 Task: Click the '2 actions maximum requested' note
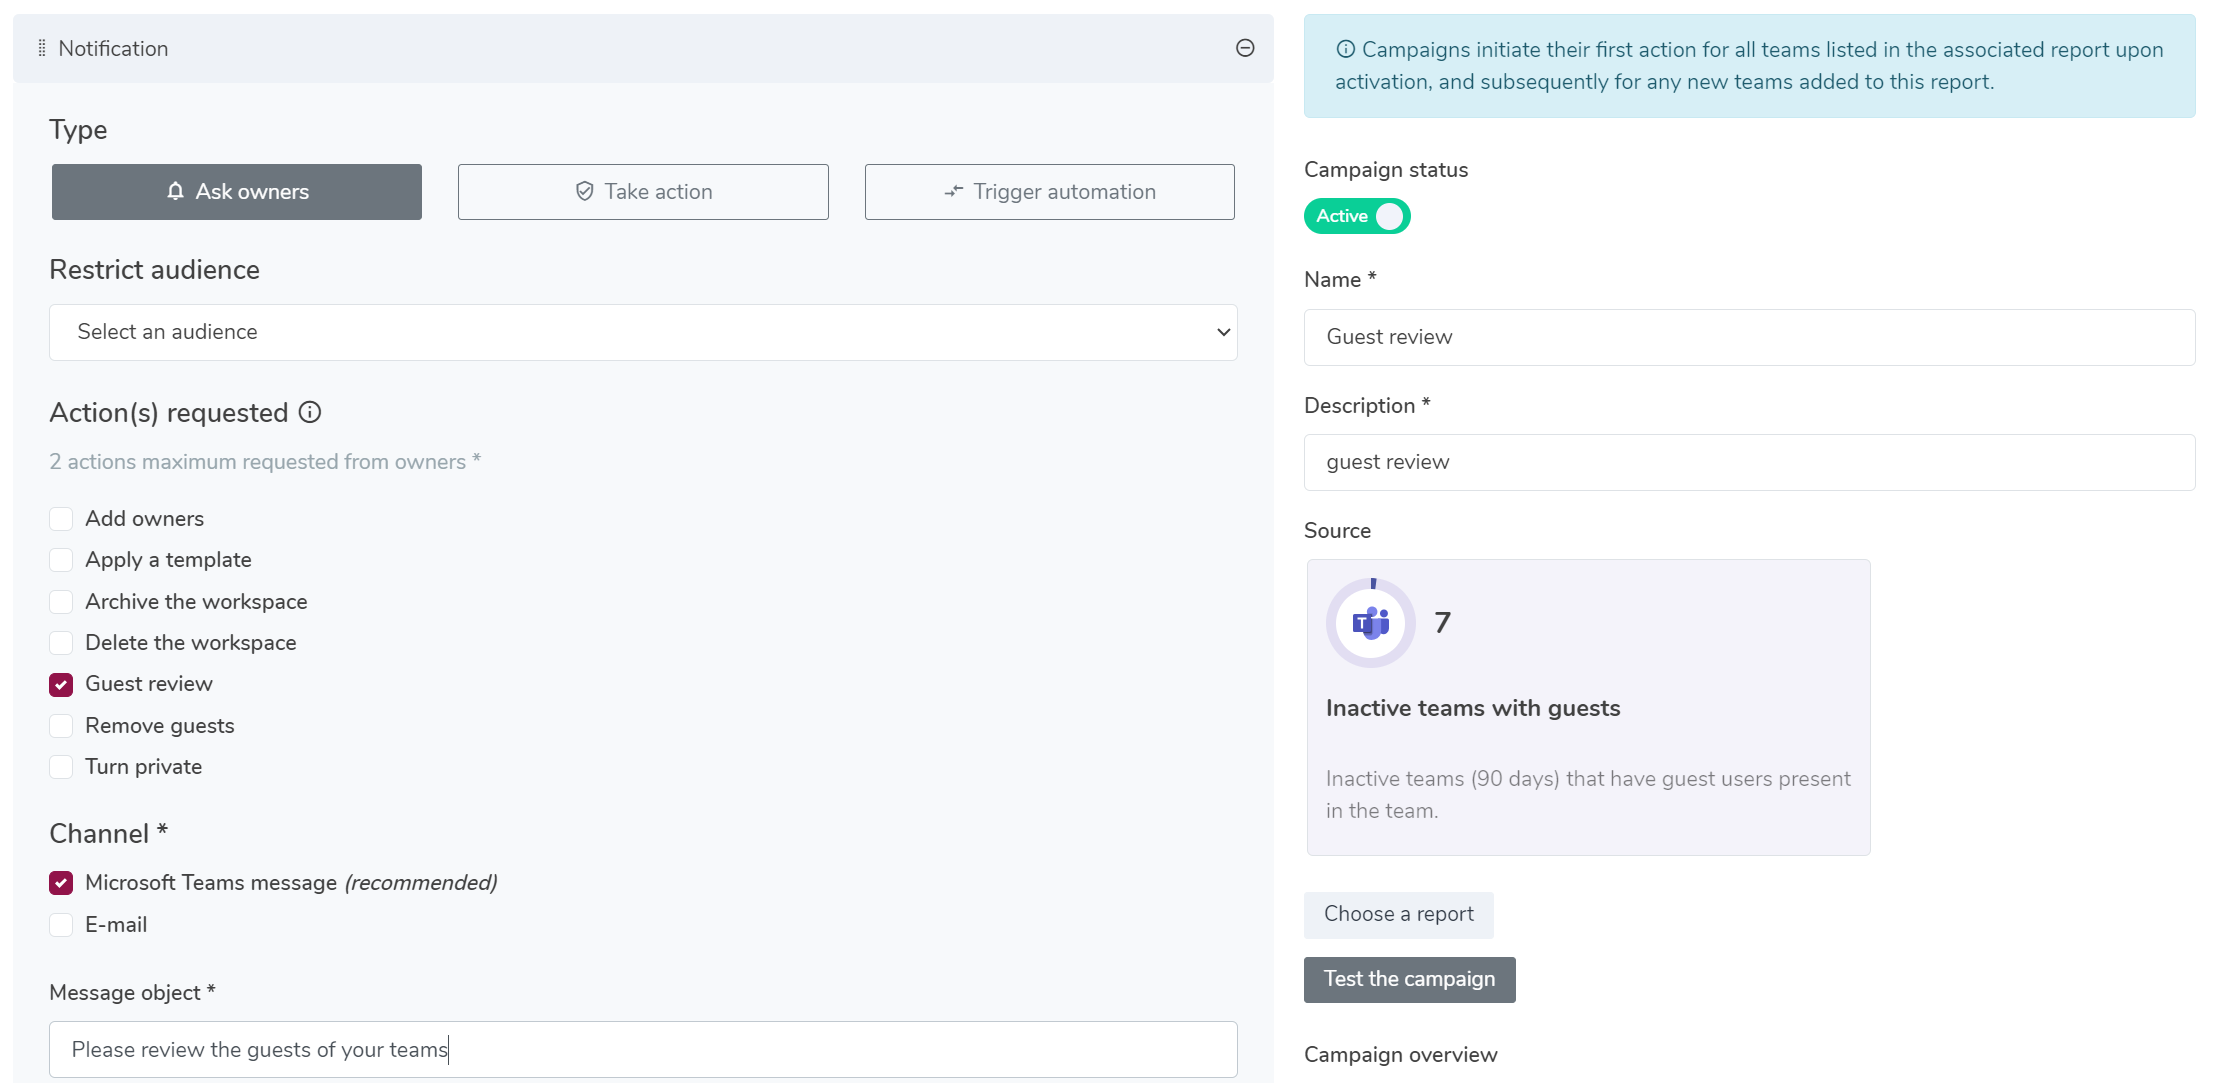coord(265,462)
